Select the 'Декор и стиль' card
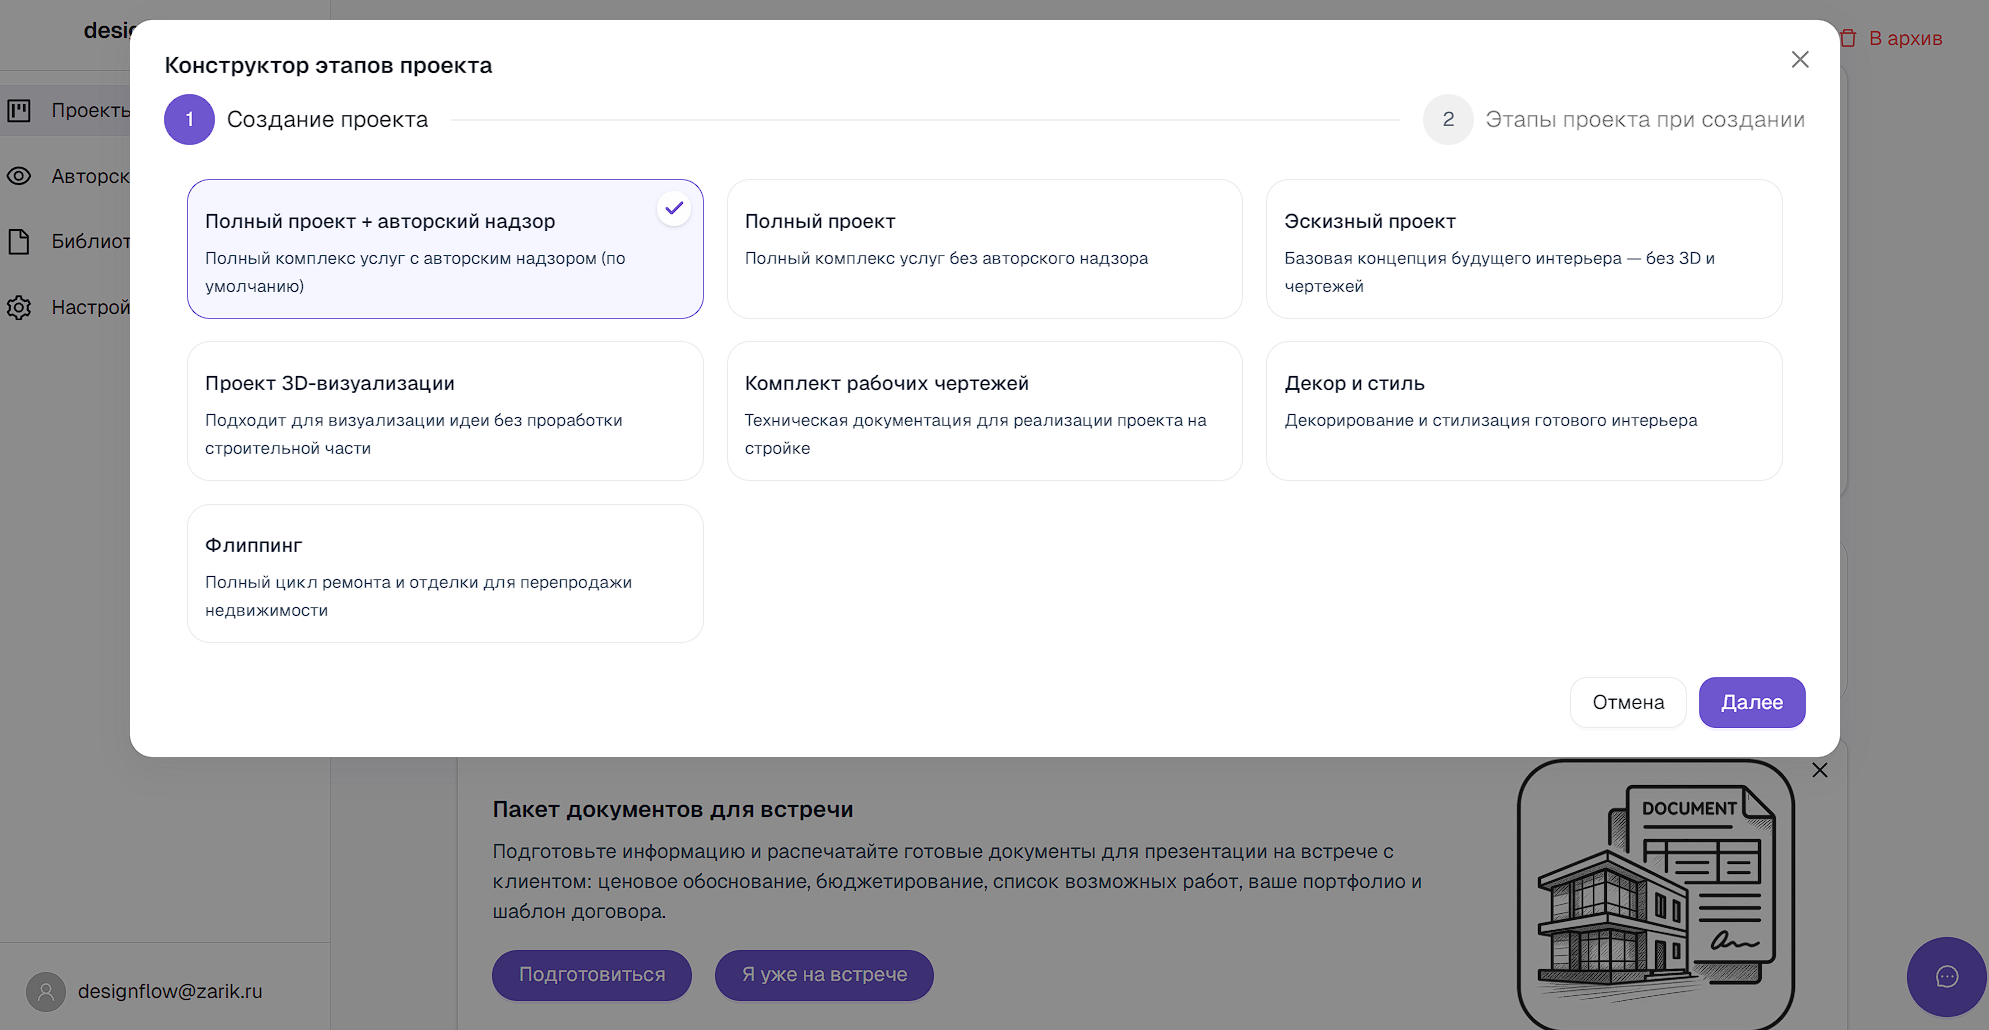Viewport: 1989px width, 1030px height. click(1523, 411)
